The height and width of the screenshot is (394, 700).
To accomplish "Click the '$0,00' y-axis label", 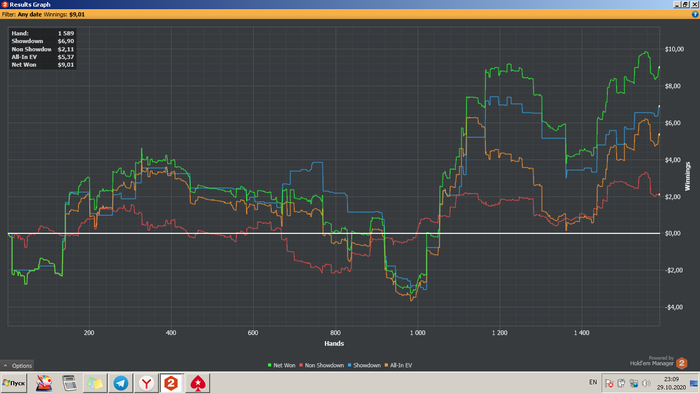I will (674, 233).
